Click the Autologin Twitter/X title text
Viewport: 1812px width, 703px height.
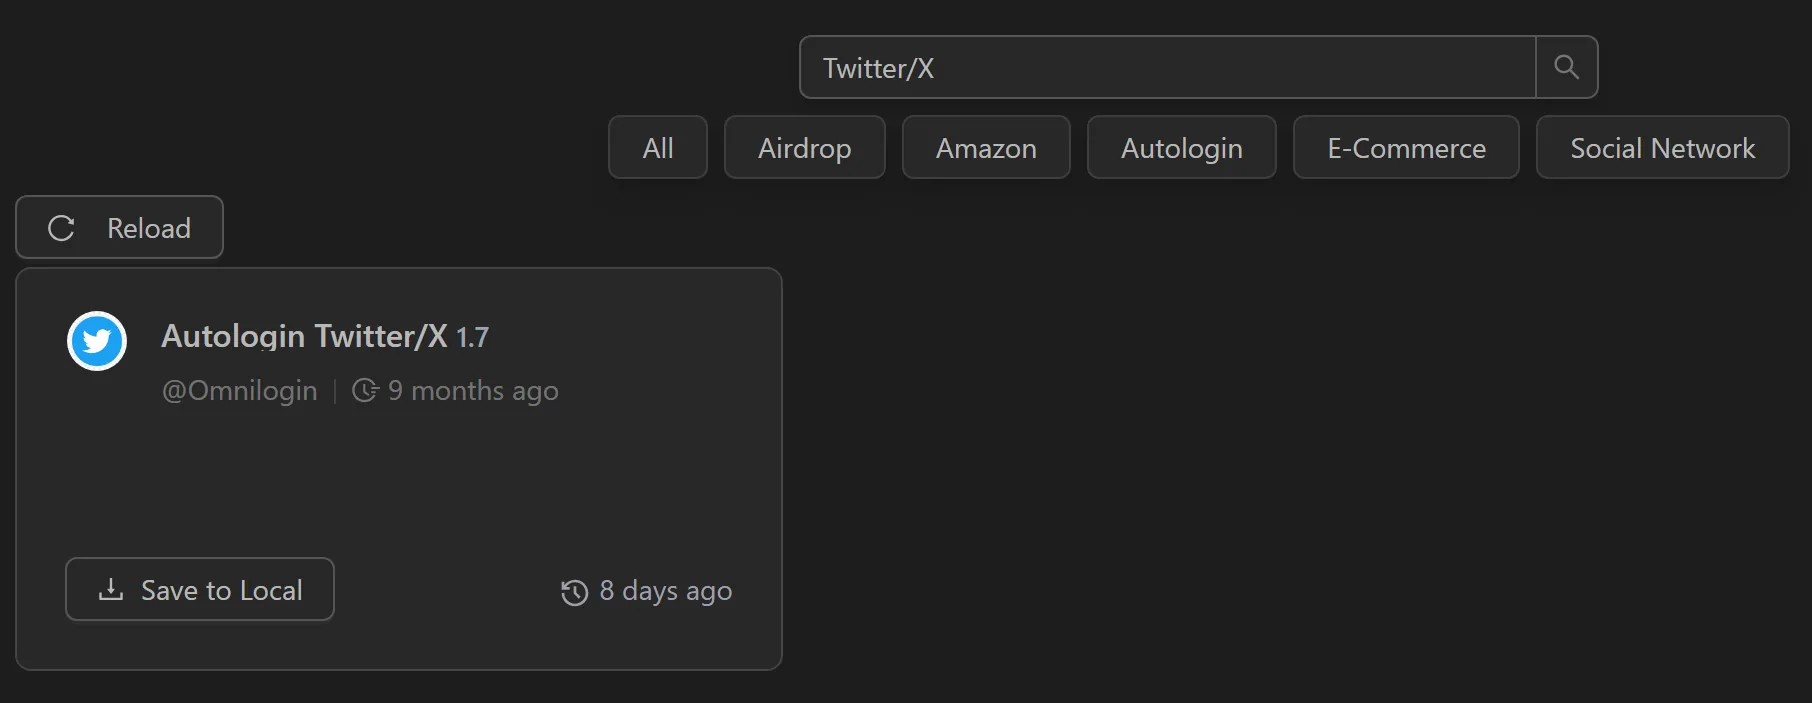click(305, 336)
